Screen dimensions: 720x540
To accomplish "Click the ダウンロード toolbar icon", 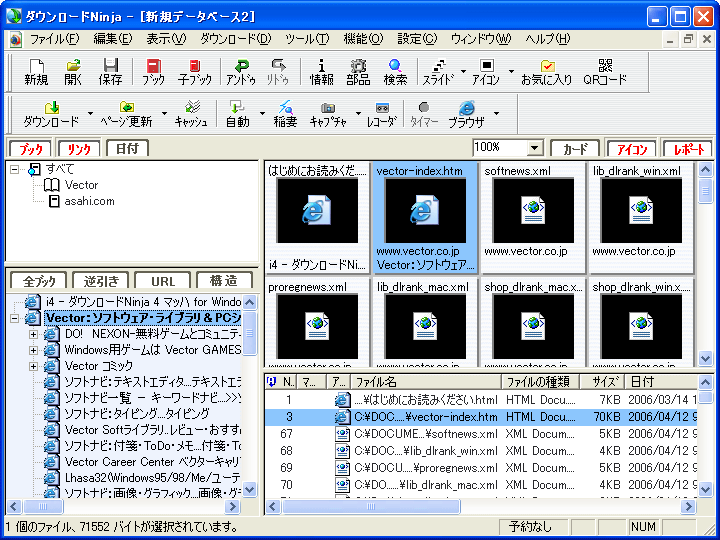I will click(51, 114).
